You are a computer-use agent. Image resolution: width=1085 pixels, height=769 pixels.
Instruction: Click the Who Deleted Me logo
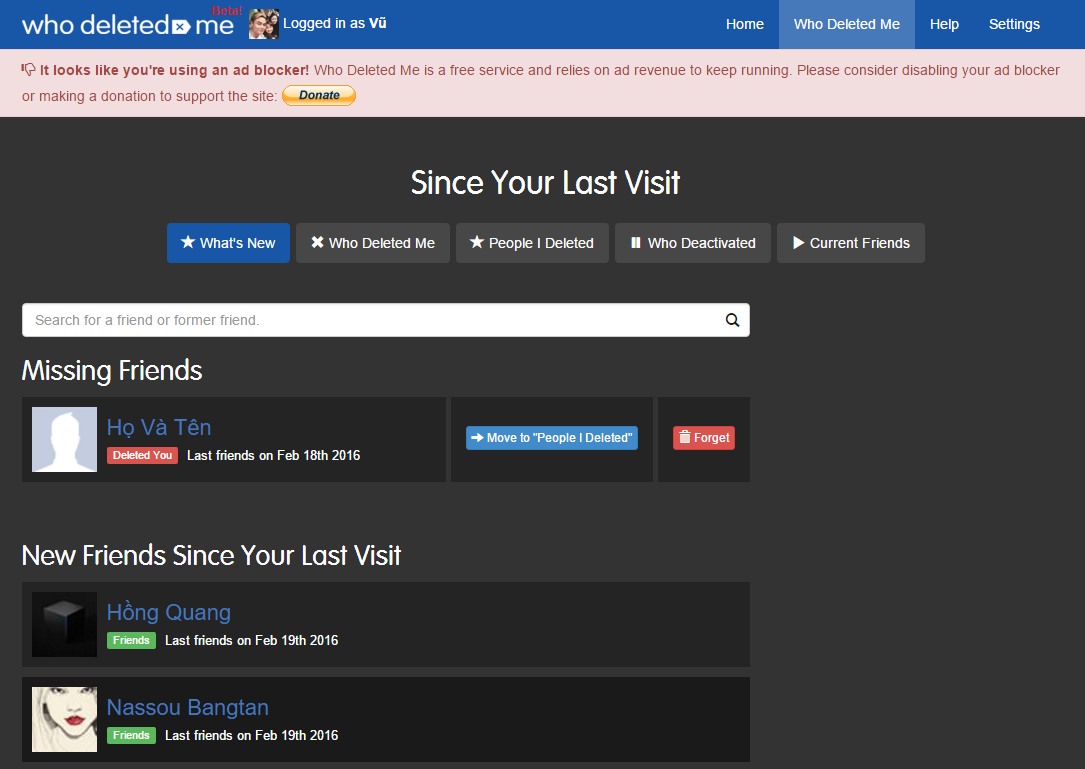(x=127, y=24)
